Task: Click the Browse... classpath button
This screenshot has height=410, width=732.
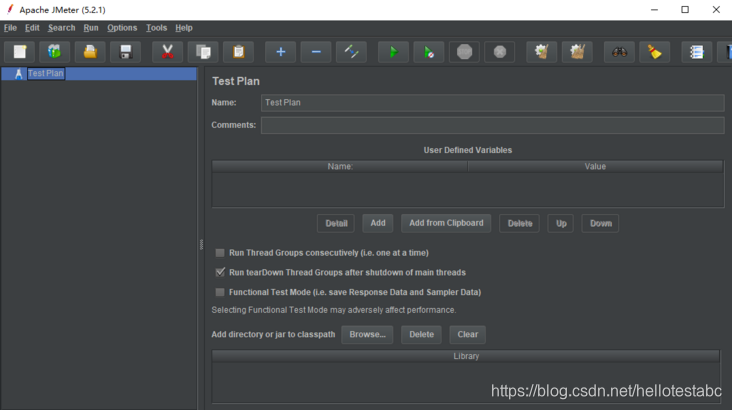Action: tap(367, 334)
